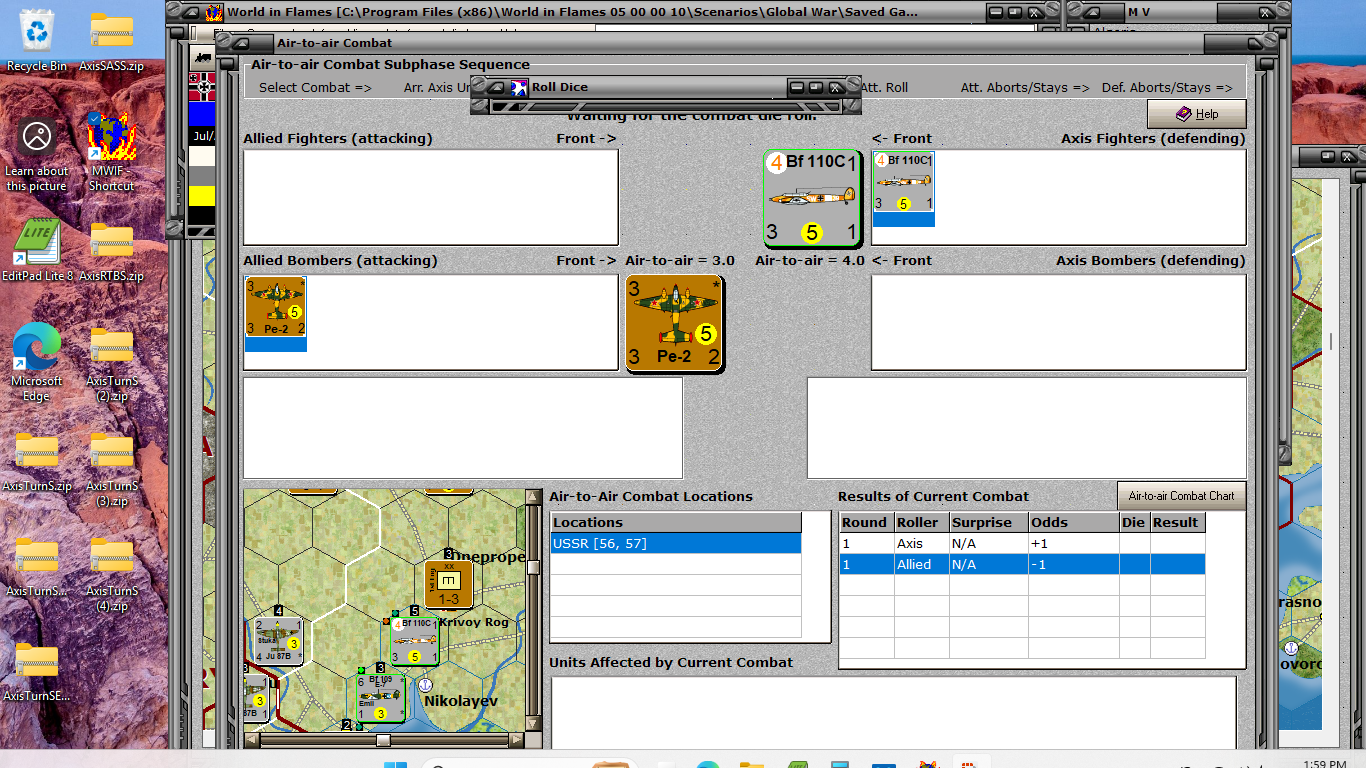The image size is (1366, 768).
Task: Click the large Bf 110C fighter counter
Action: tap(812, 198)
